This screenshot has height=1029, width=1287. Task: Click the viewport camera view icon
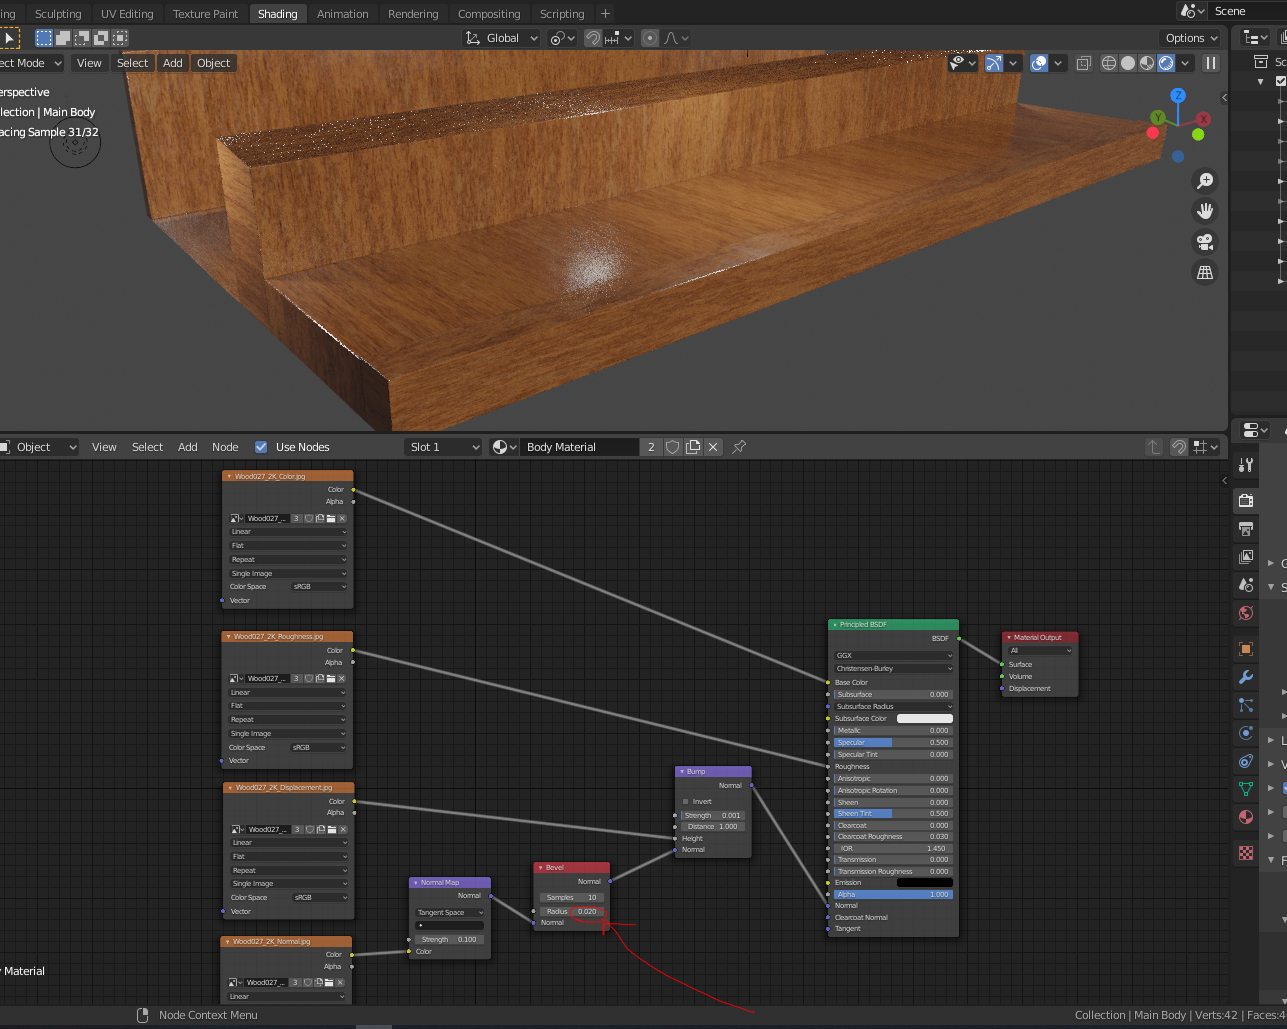(1205, 241)
